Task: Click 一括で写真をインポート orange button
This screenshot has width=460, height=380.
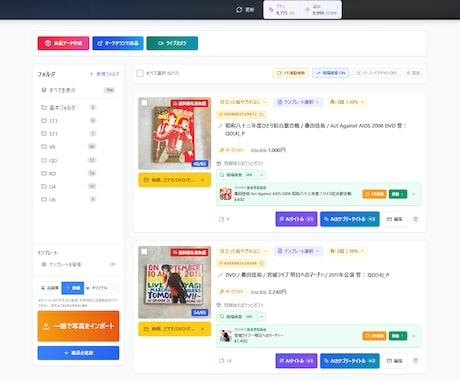Action: [x=78, y=326]
